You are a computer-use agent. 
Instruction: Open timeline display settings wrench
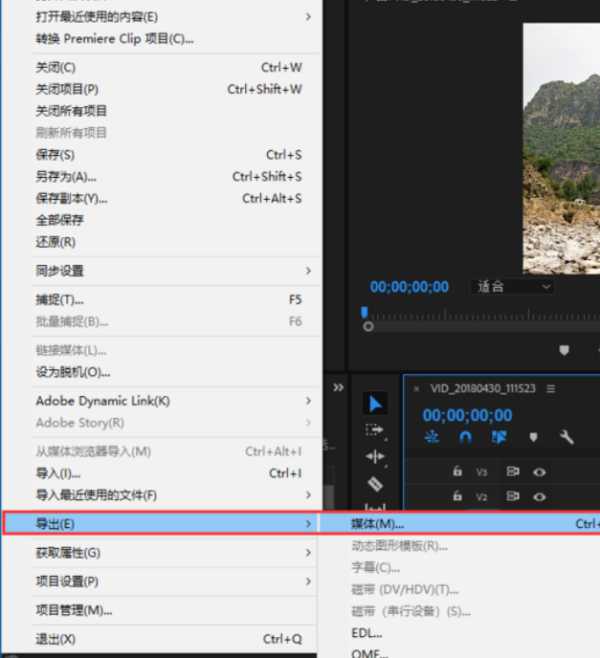click(566, 437)
